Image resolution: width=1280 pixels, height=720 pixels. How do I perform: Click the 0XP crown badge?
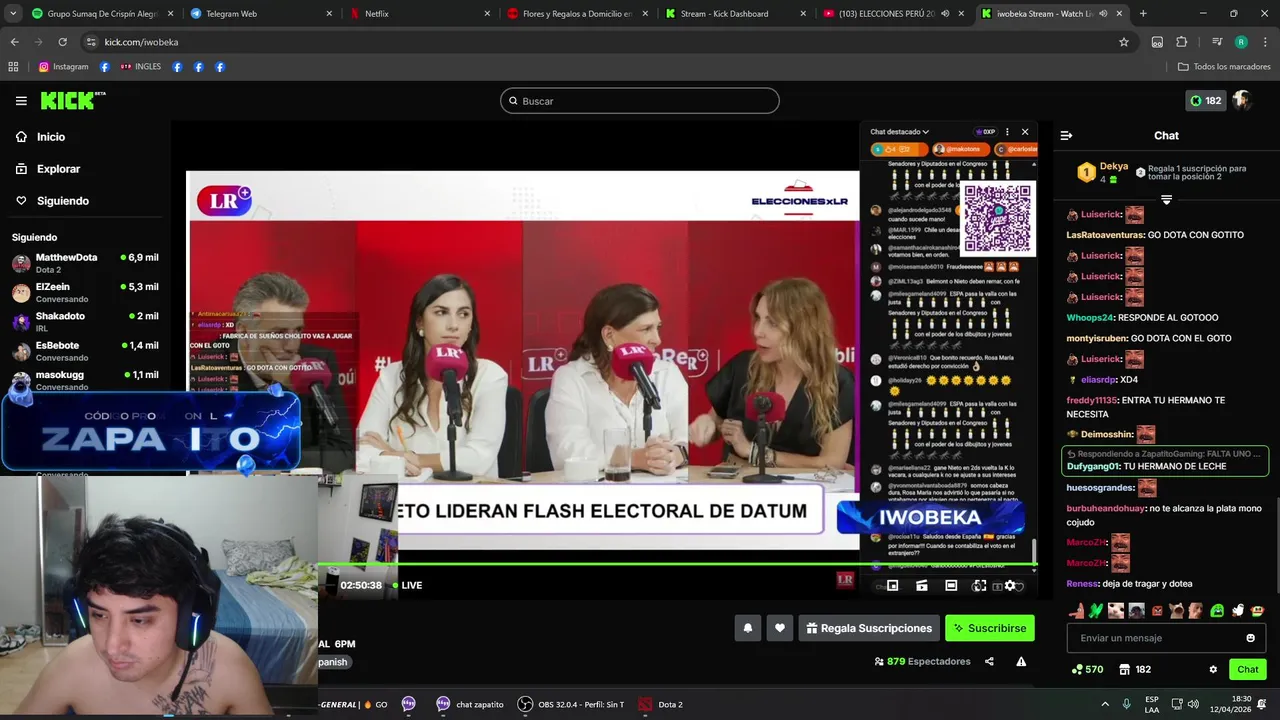pyautogui.click(x=986, y=132)
